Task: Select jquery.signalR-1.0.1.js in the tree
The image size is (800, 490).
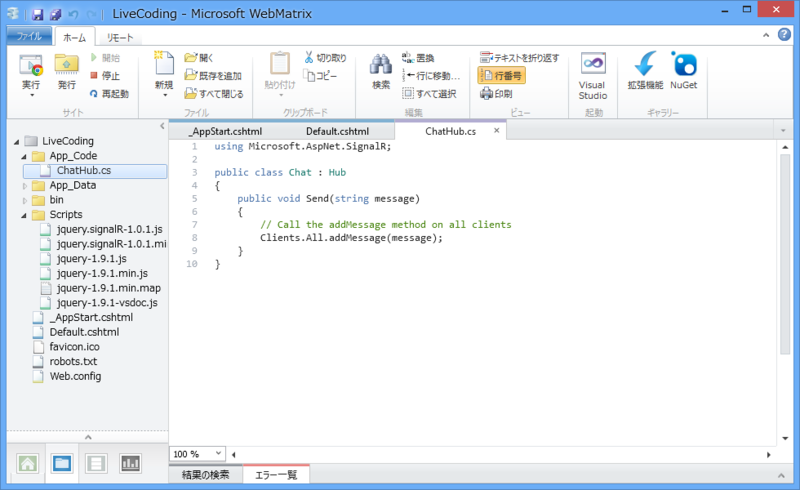Action: click(x=109, y=229)
